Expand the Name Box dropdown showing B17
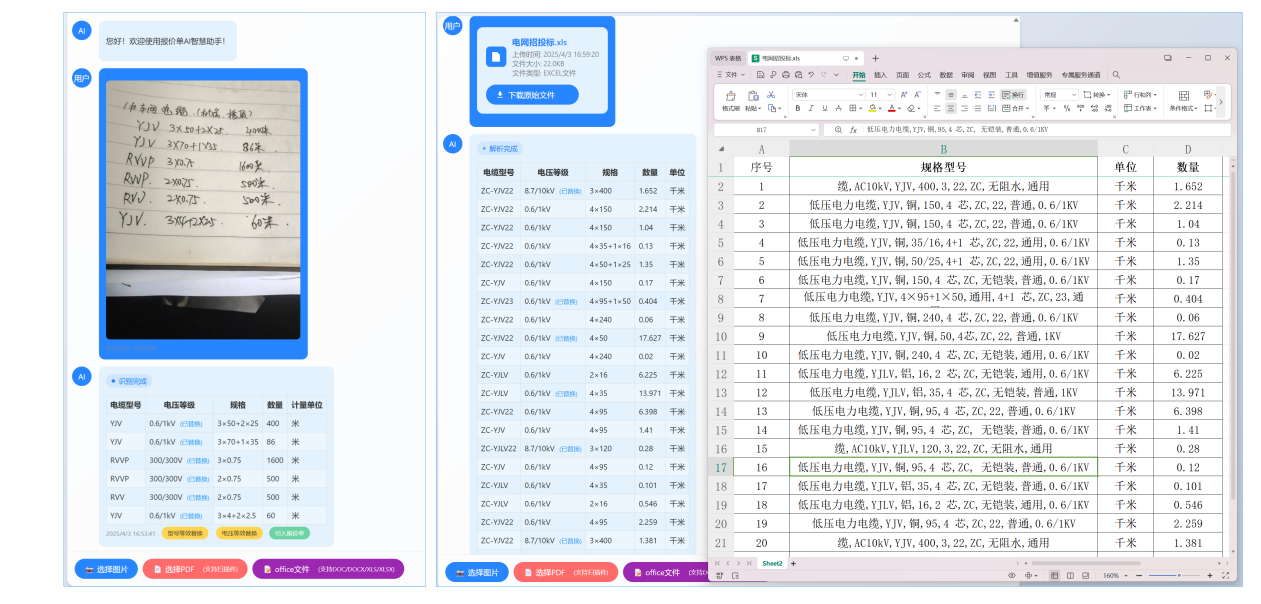This screenshot has width=1261, height=604. point(813,130)
